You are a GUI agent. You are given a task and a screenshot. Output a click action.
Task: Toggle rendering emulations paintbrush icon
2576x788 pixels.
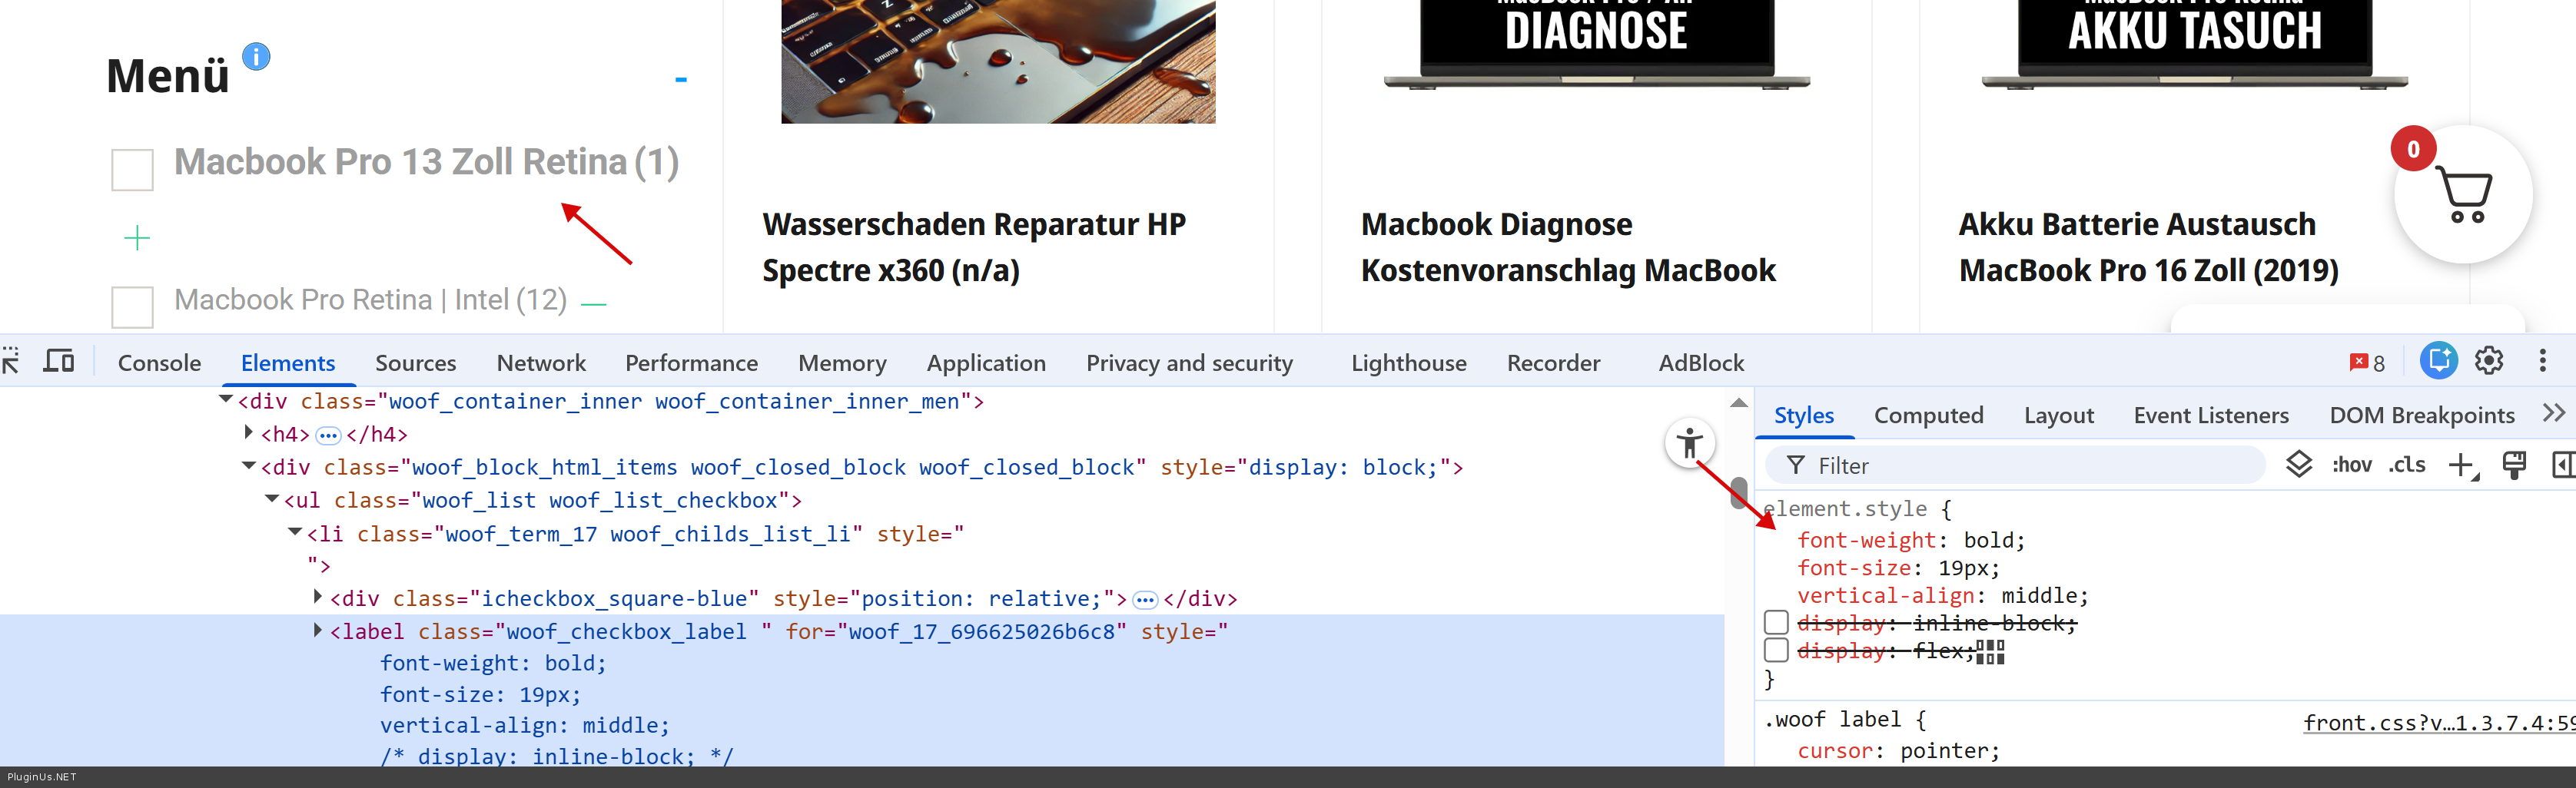(2513, 465)
